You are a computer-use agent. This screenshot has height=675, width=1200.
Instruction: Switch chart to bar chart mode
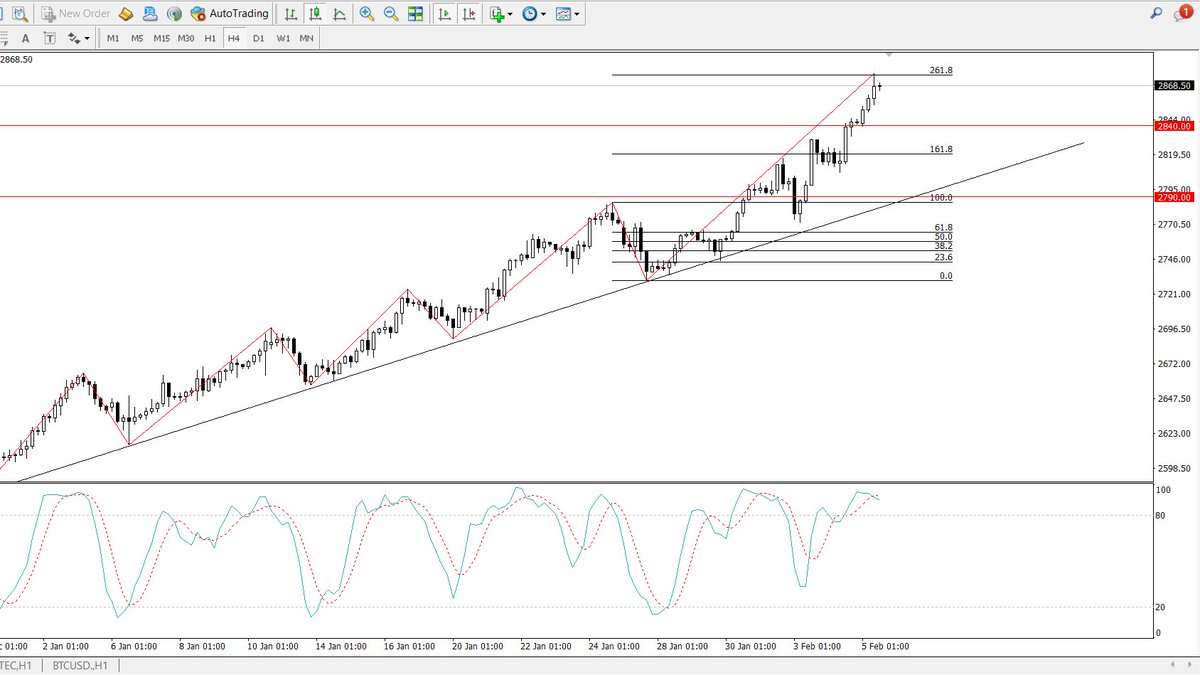tap(290, 14)
